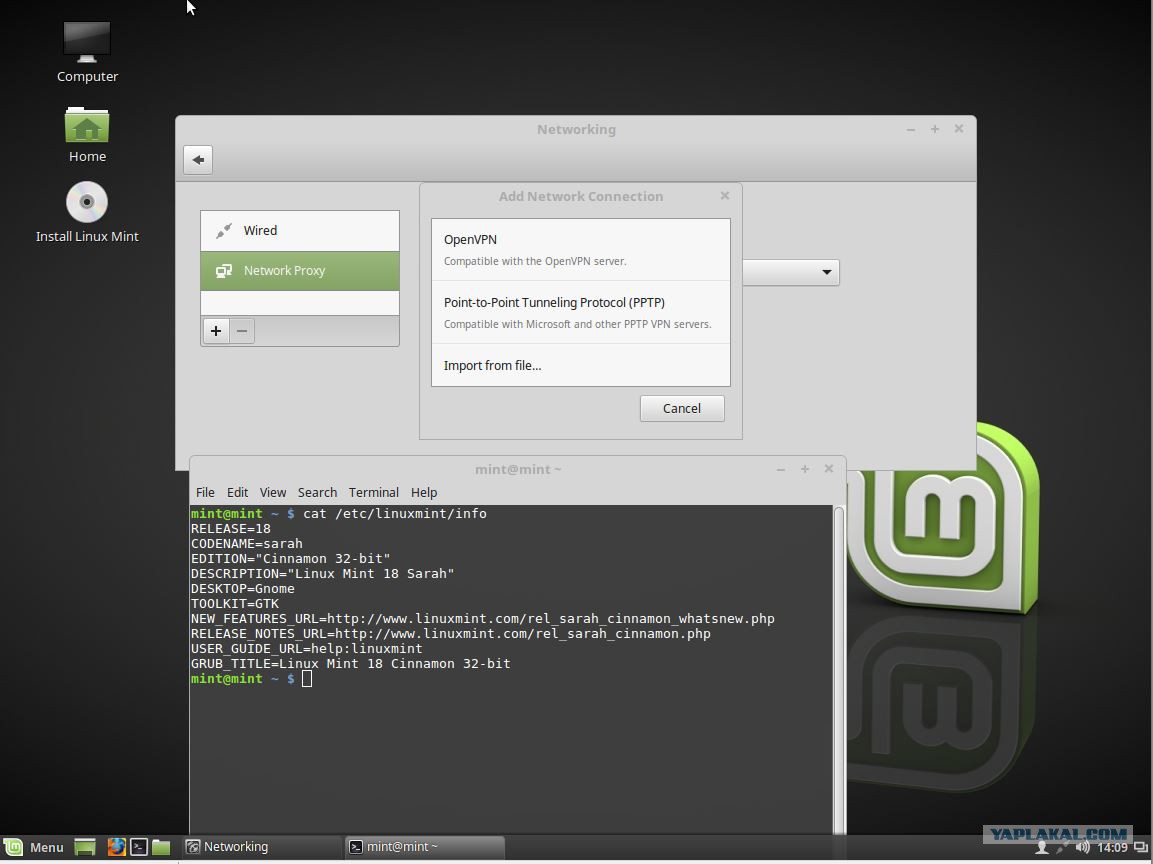Open the terminal File menu
Screen dimensions: 1153x864
(205, 493)
